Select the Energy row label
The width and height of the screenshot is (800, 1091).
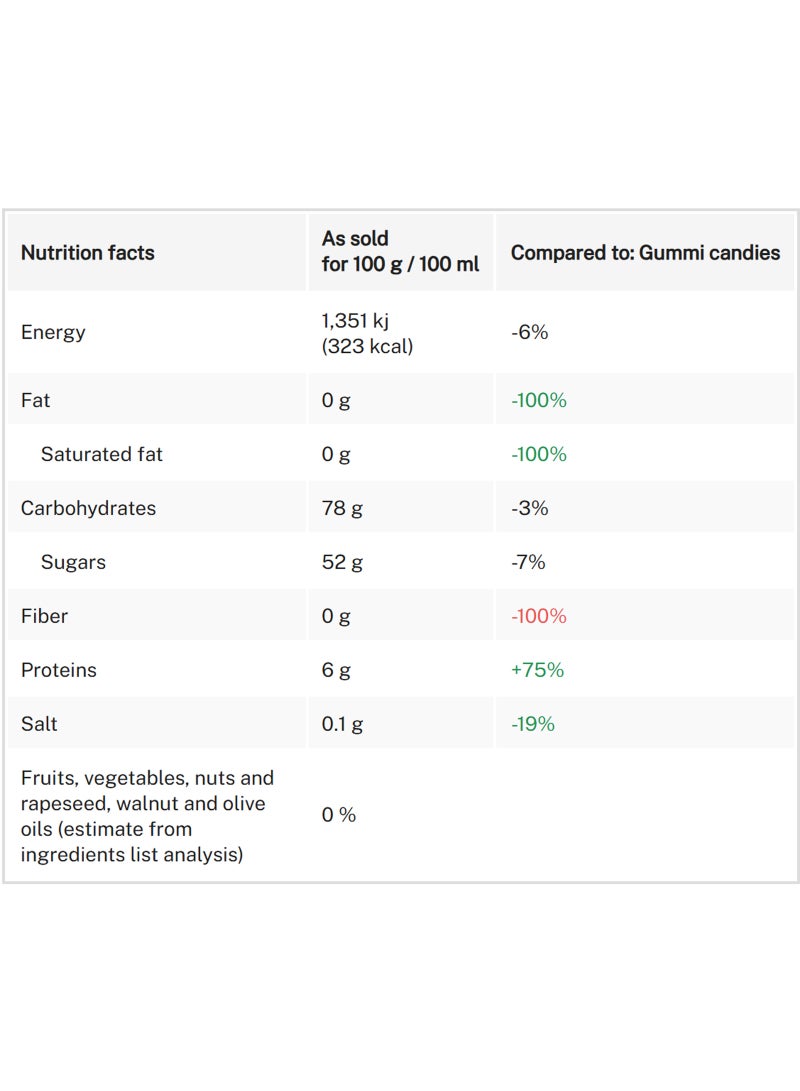click(53, 332)
